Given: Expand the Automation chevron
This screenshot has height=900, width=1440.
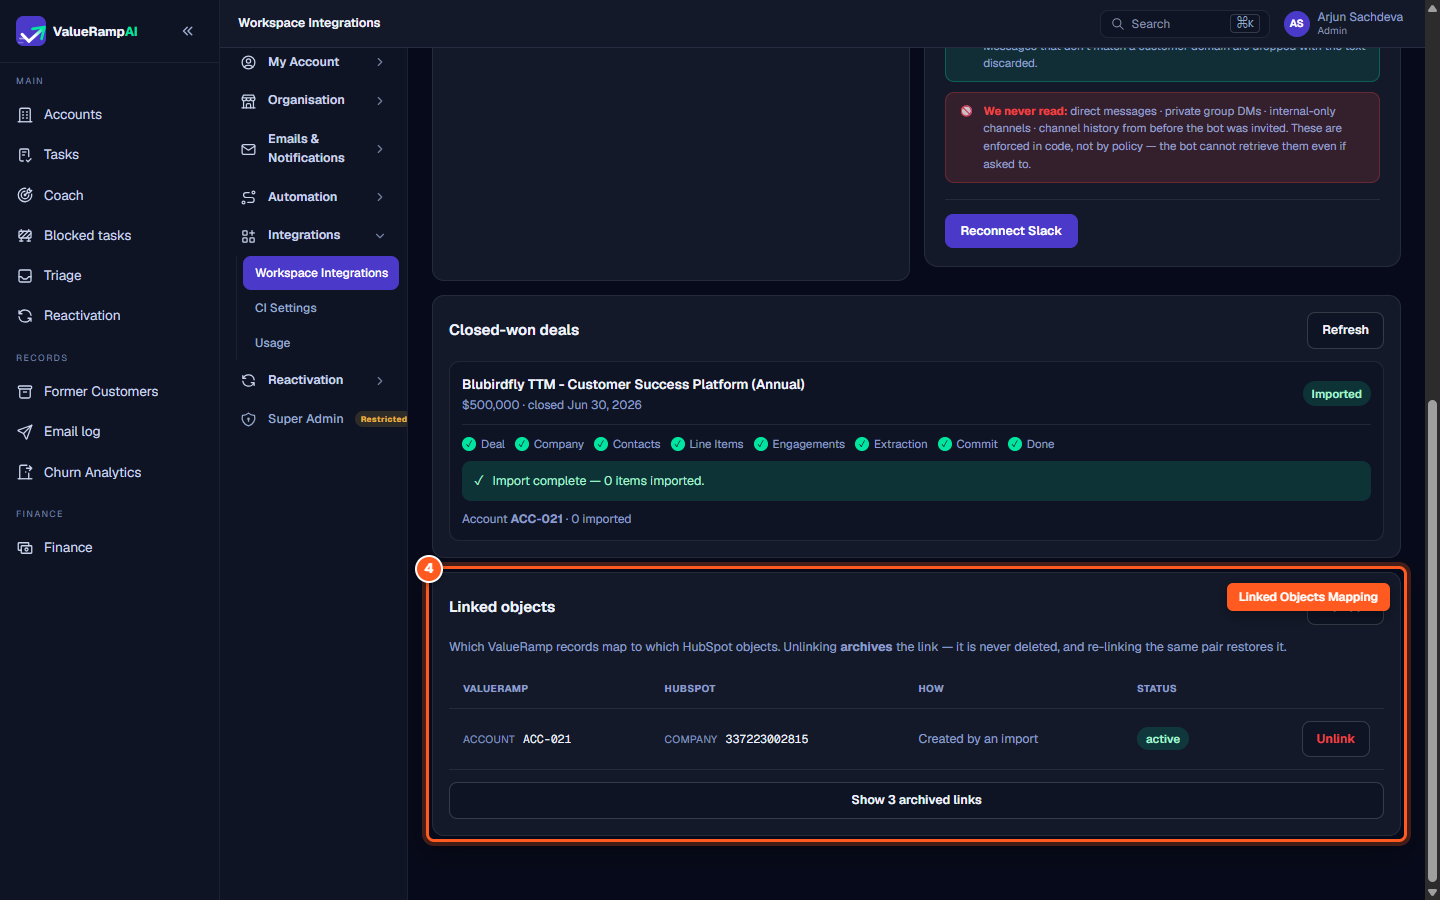Looking at the screenshot, I should pos(380,198).
